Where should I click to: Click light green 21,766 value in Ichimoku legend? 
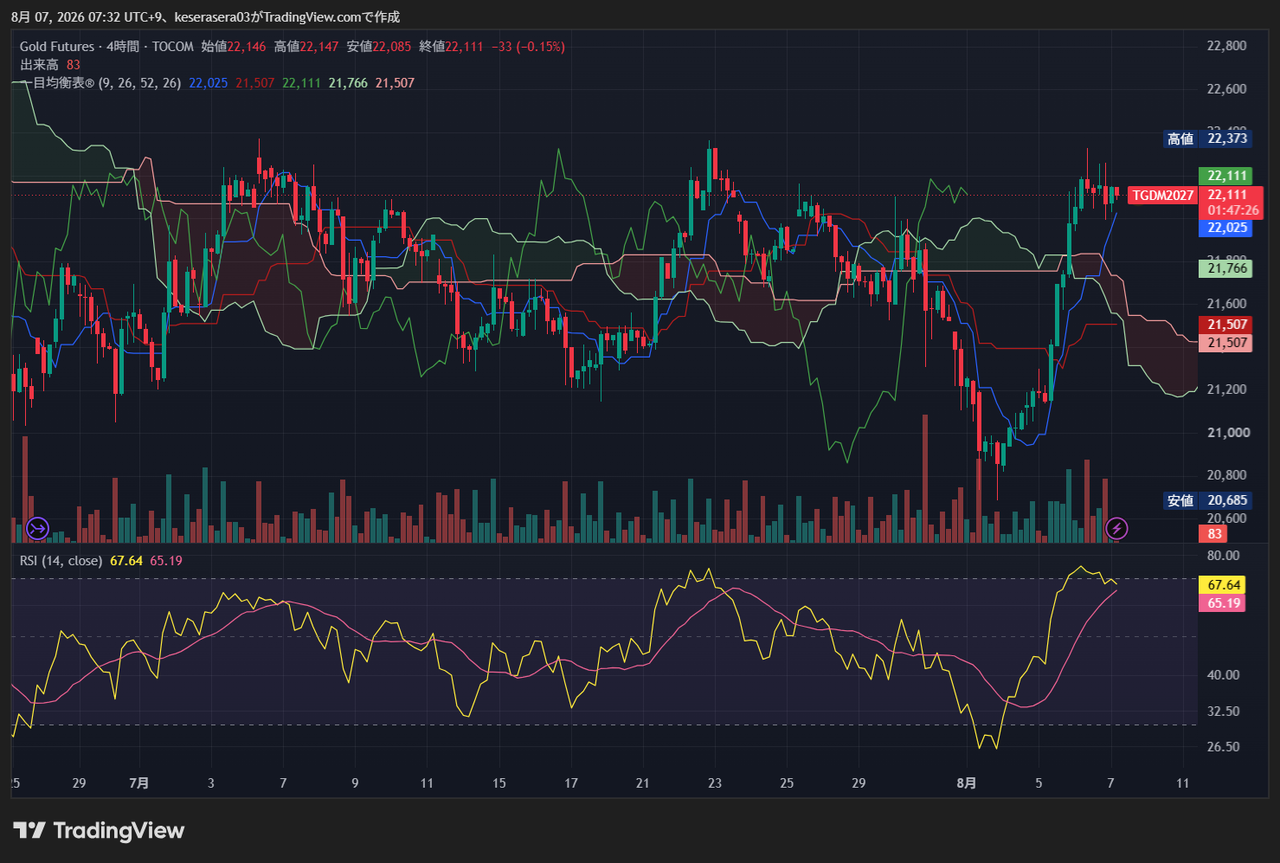[348, 83]
